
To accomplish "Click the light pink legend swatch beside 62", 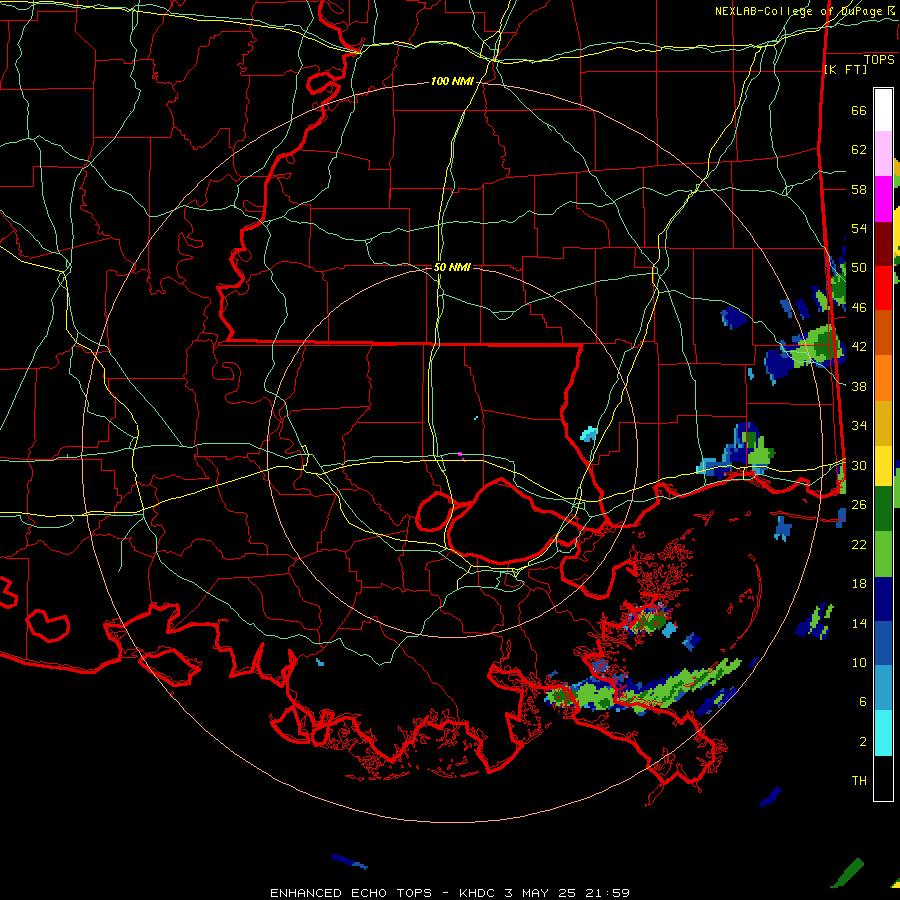I will pos(883,154).
